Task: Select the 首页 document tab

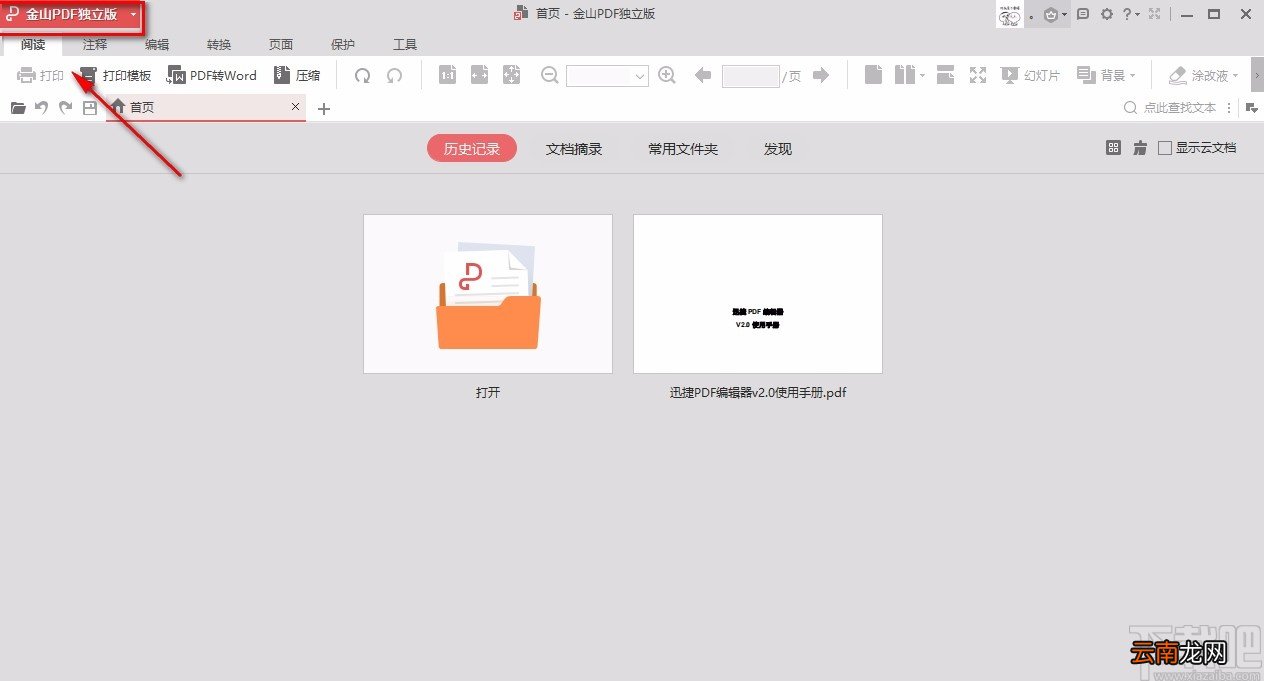Action: [x=206, y=107]
